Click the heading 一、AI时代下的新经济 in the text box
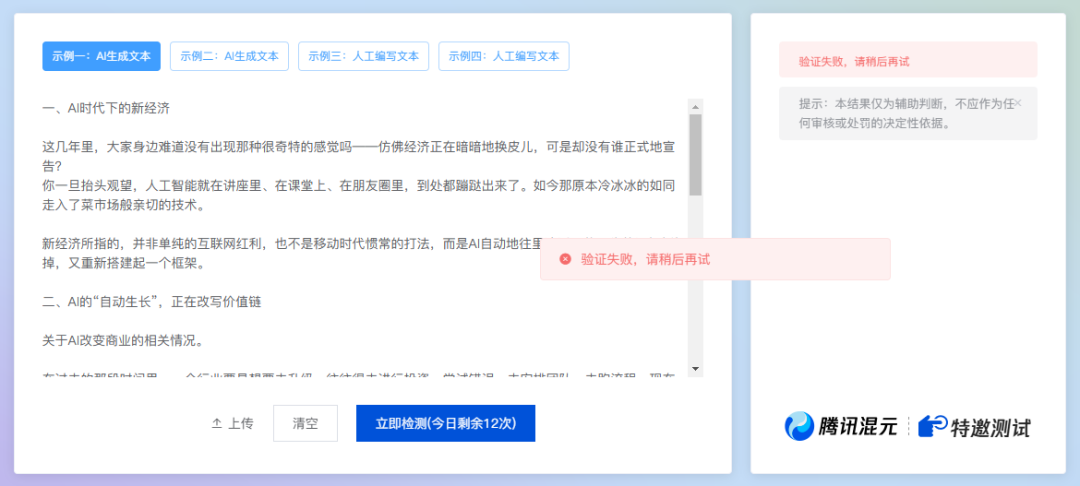1080x486 pixels. (112, 108)
